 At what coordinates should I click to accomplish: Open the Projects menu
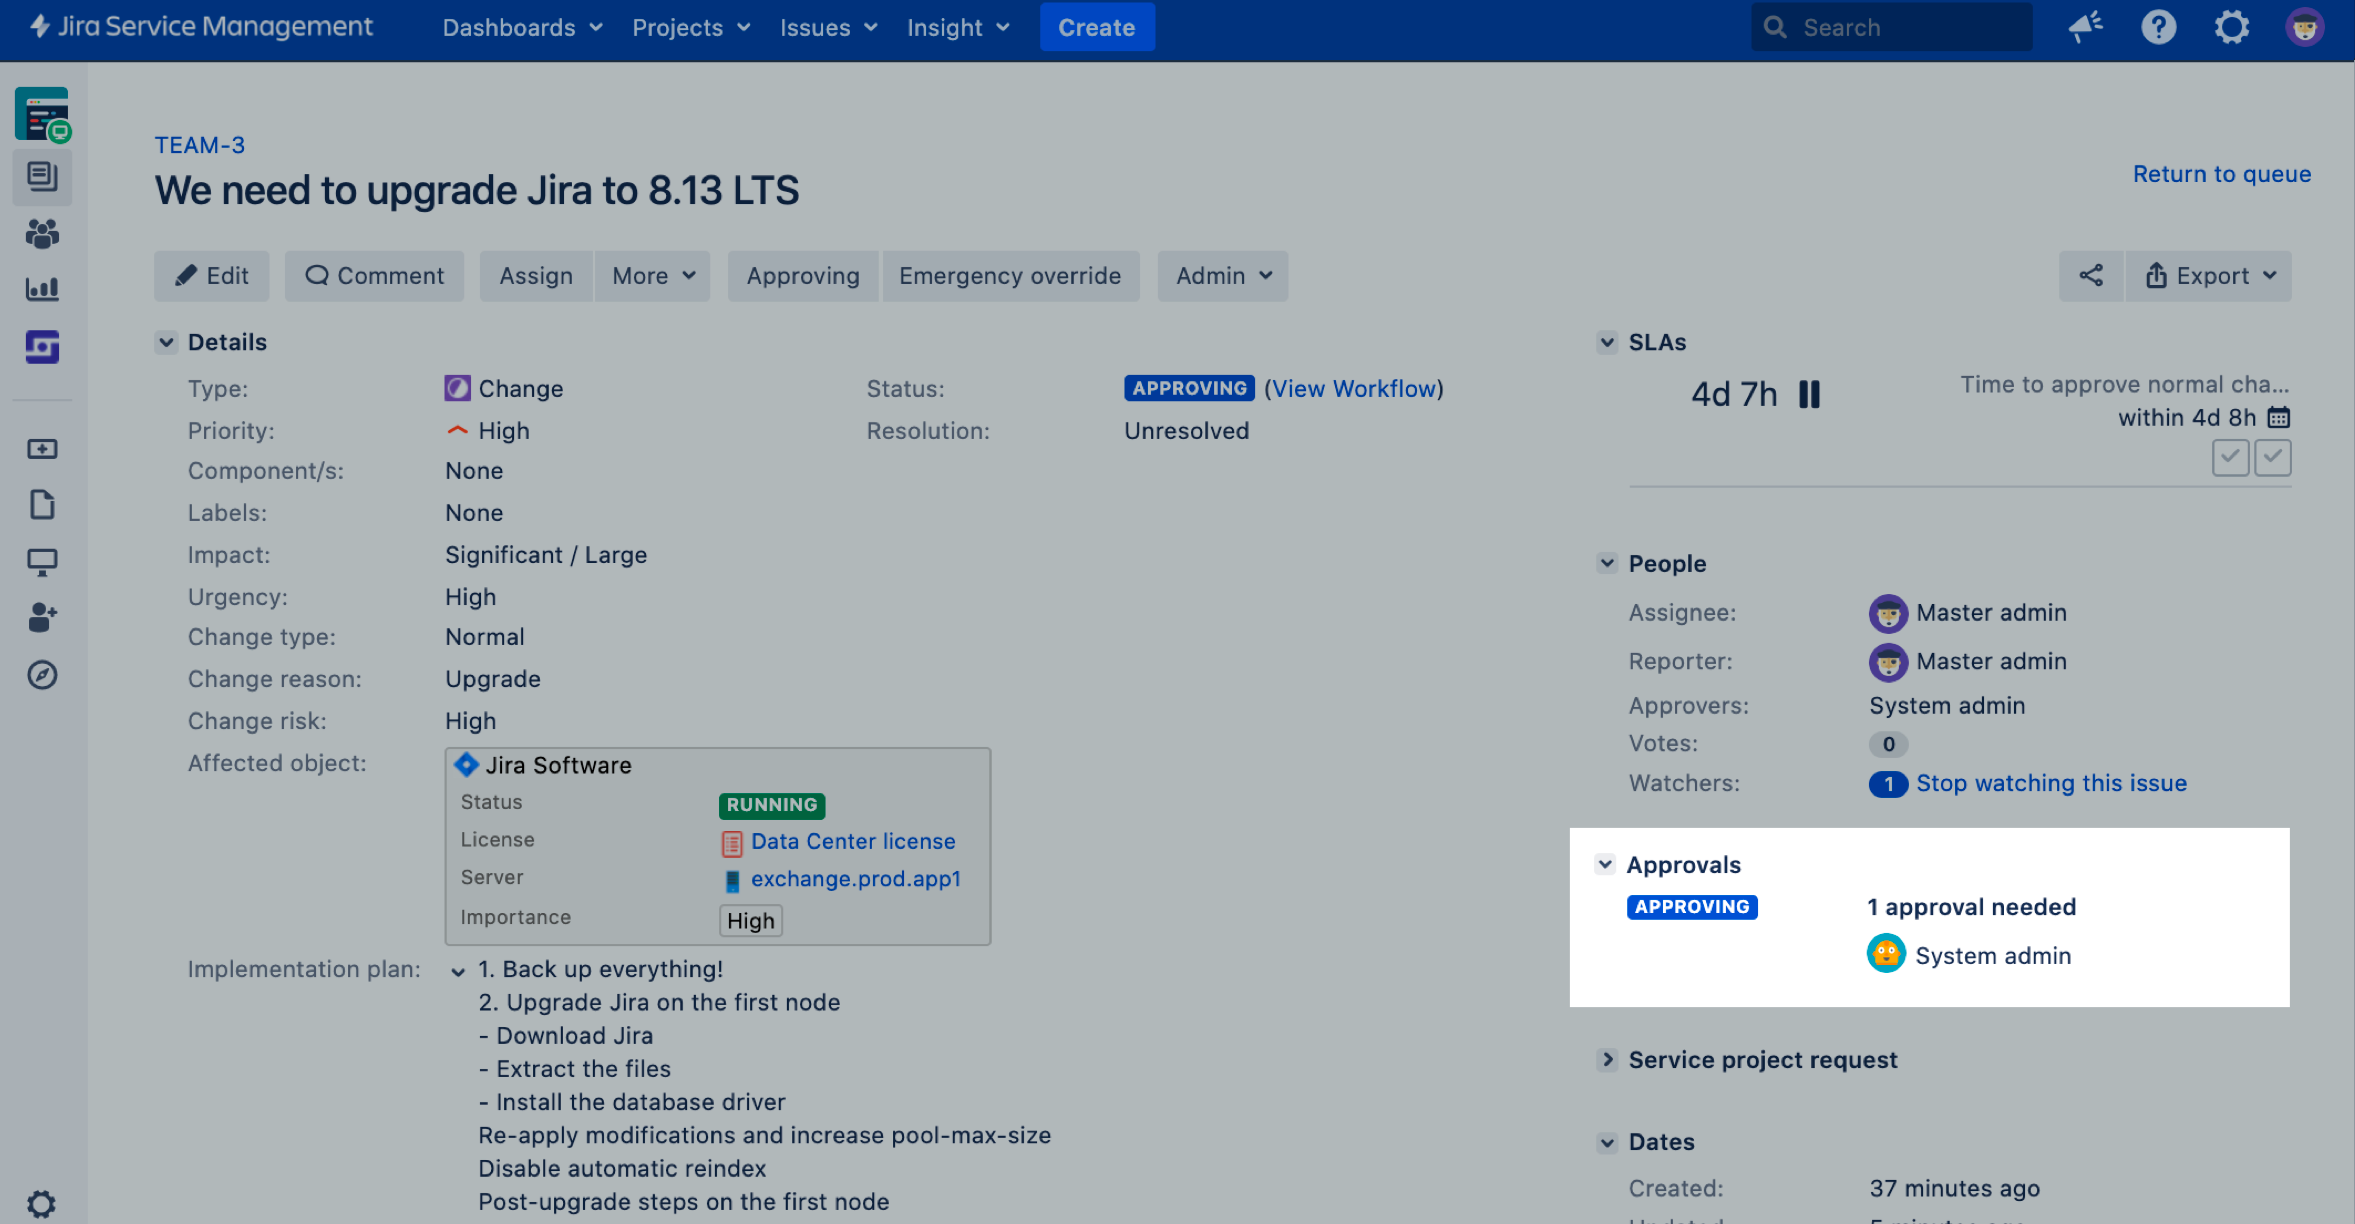(x=690, y=27)
